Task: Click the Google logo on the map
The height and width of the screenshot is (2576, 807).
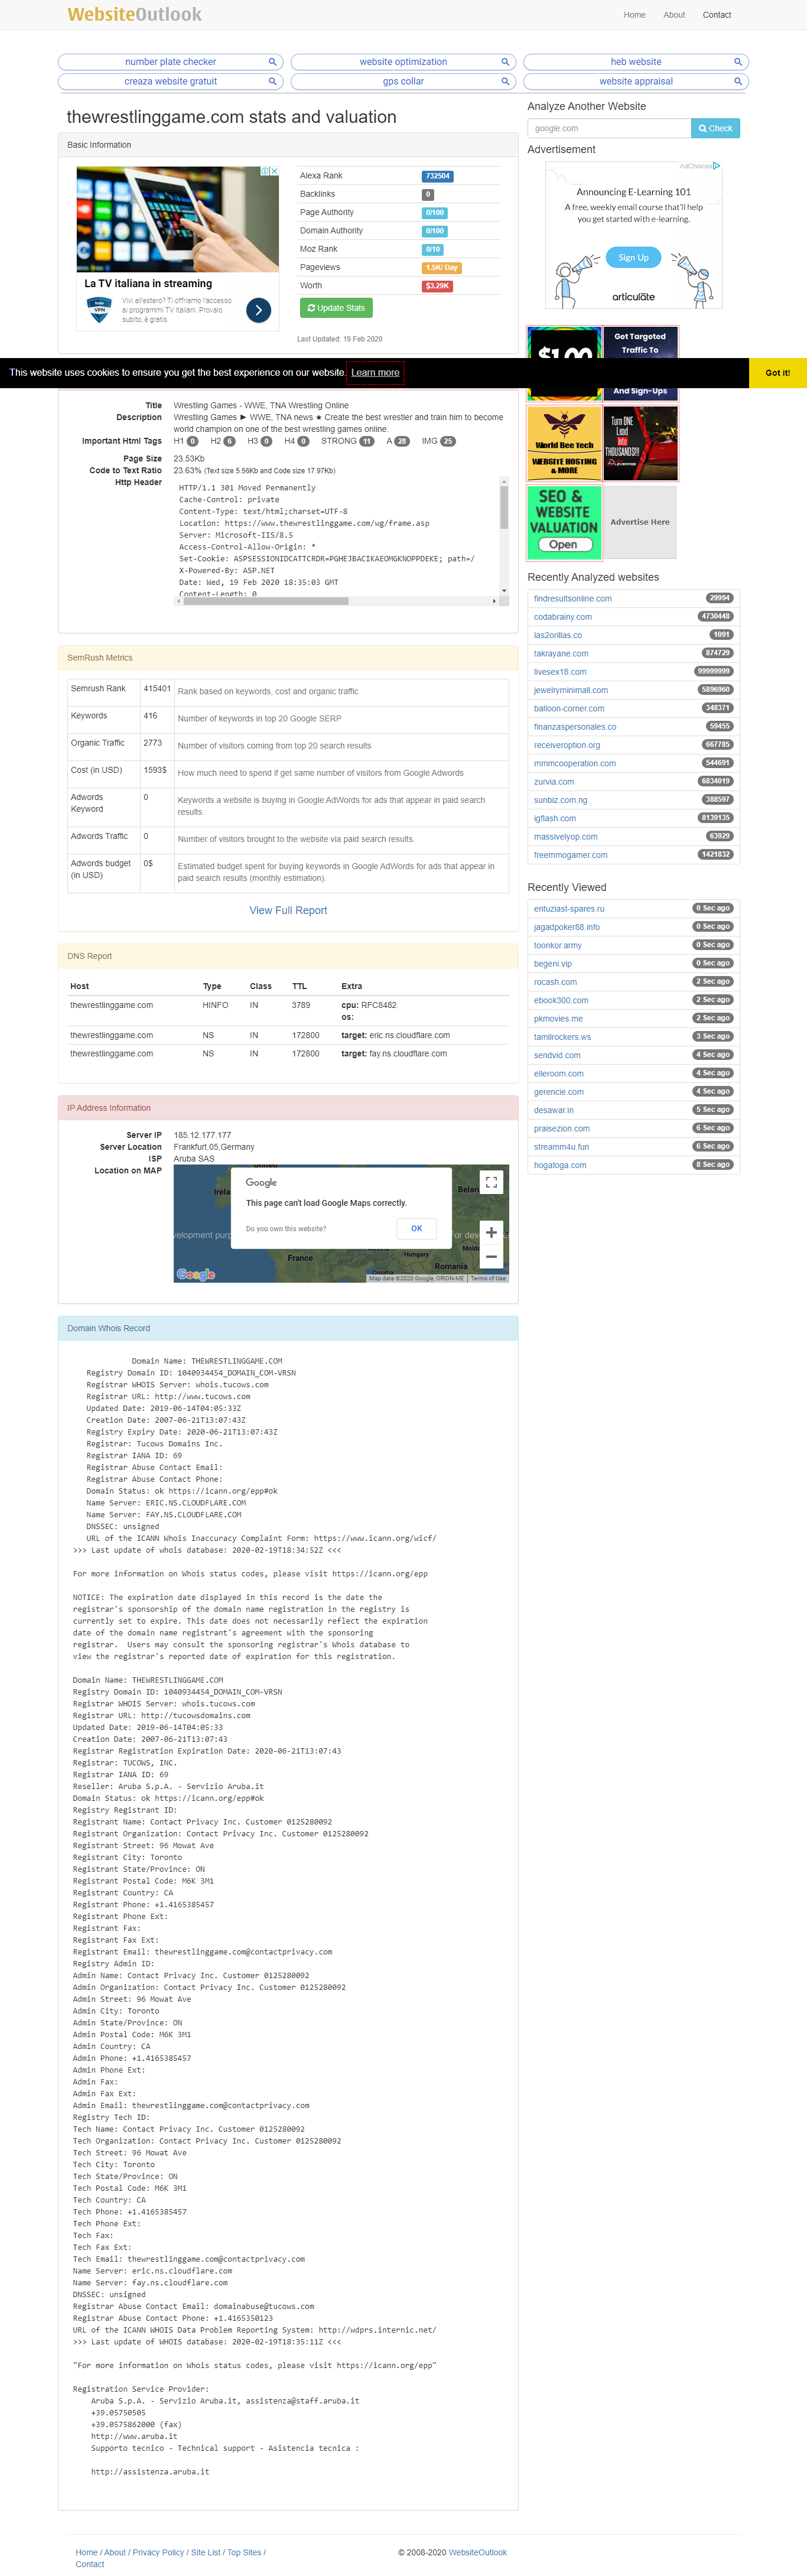Action: [196, 1274]
